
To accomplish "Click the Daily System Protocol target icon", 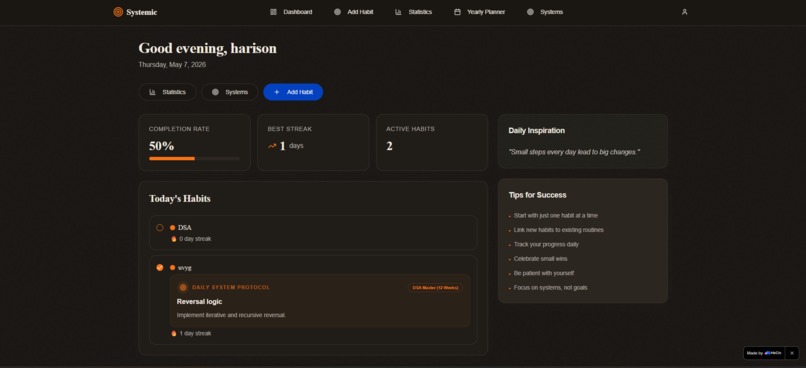I will point(183,287).
